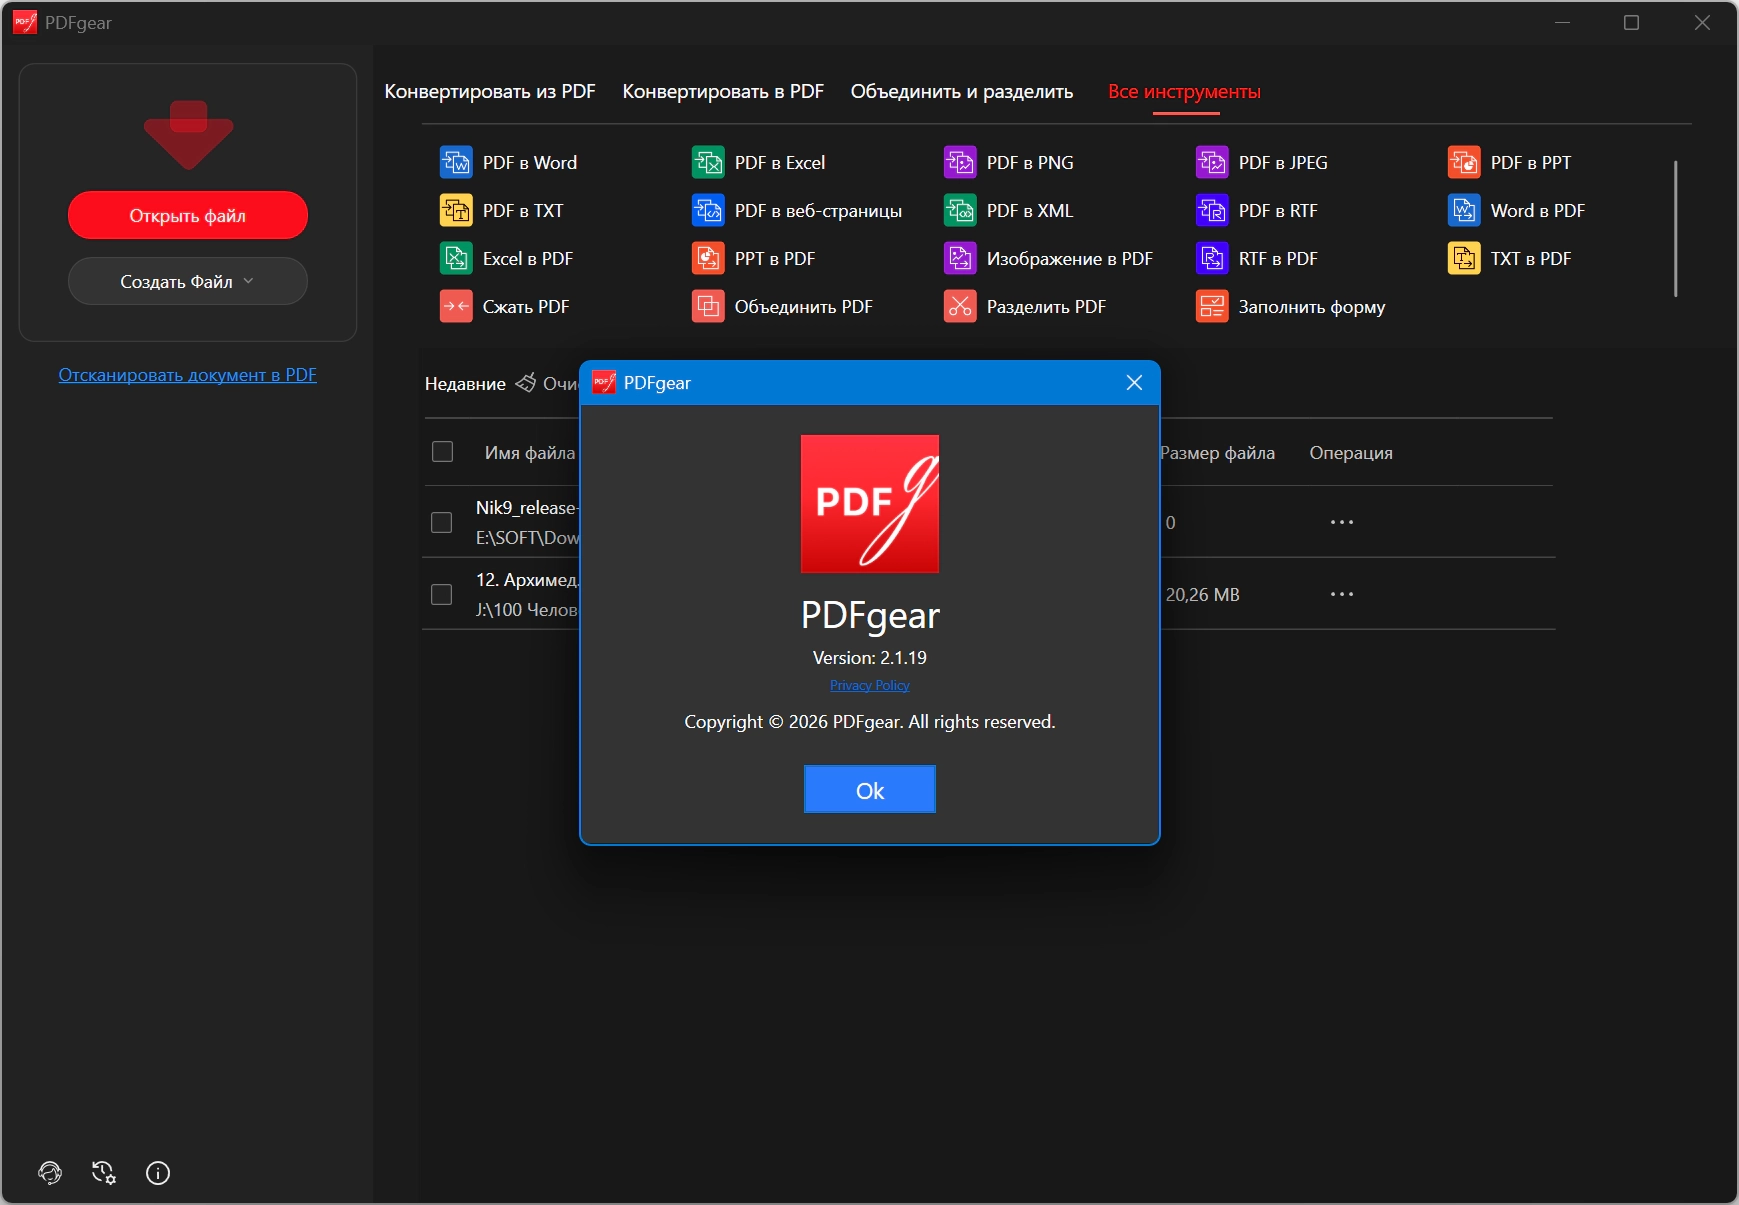
Task: Select the Все инструменты tab
Action: pos(1184,91)
